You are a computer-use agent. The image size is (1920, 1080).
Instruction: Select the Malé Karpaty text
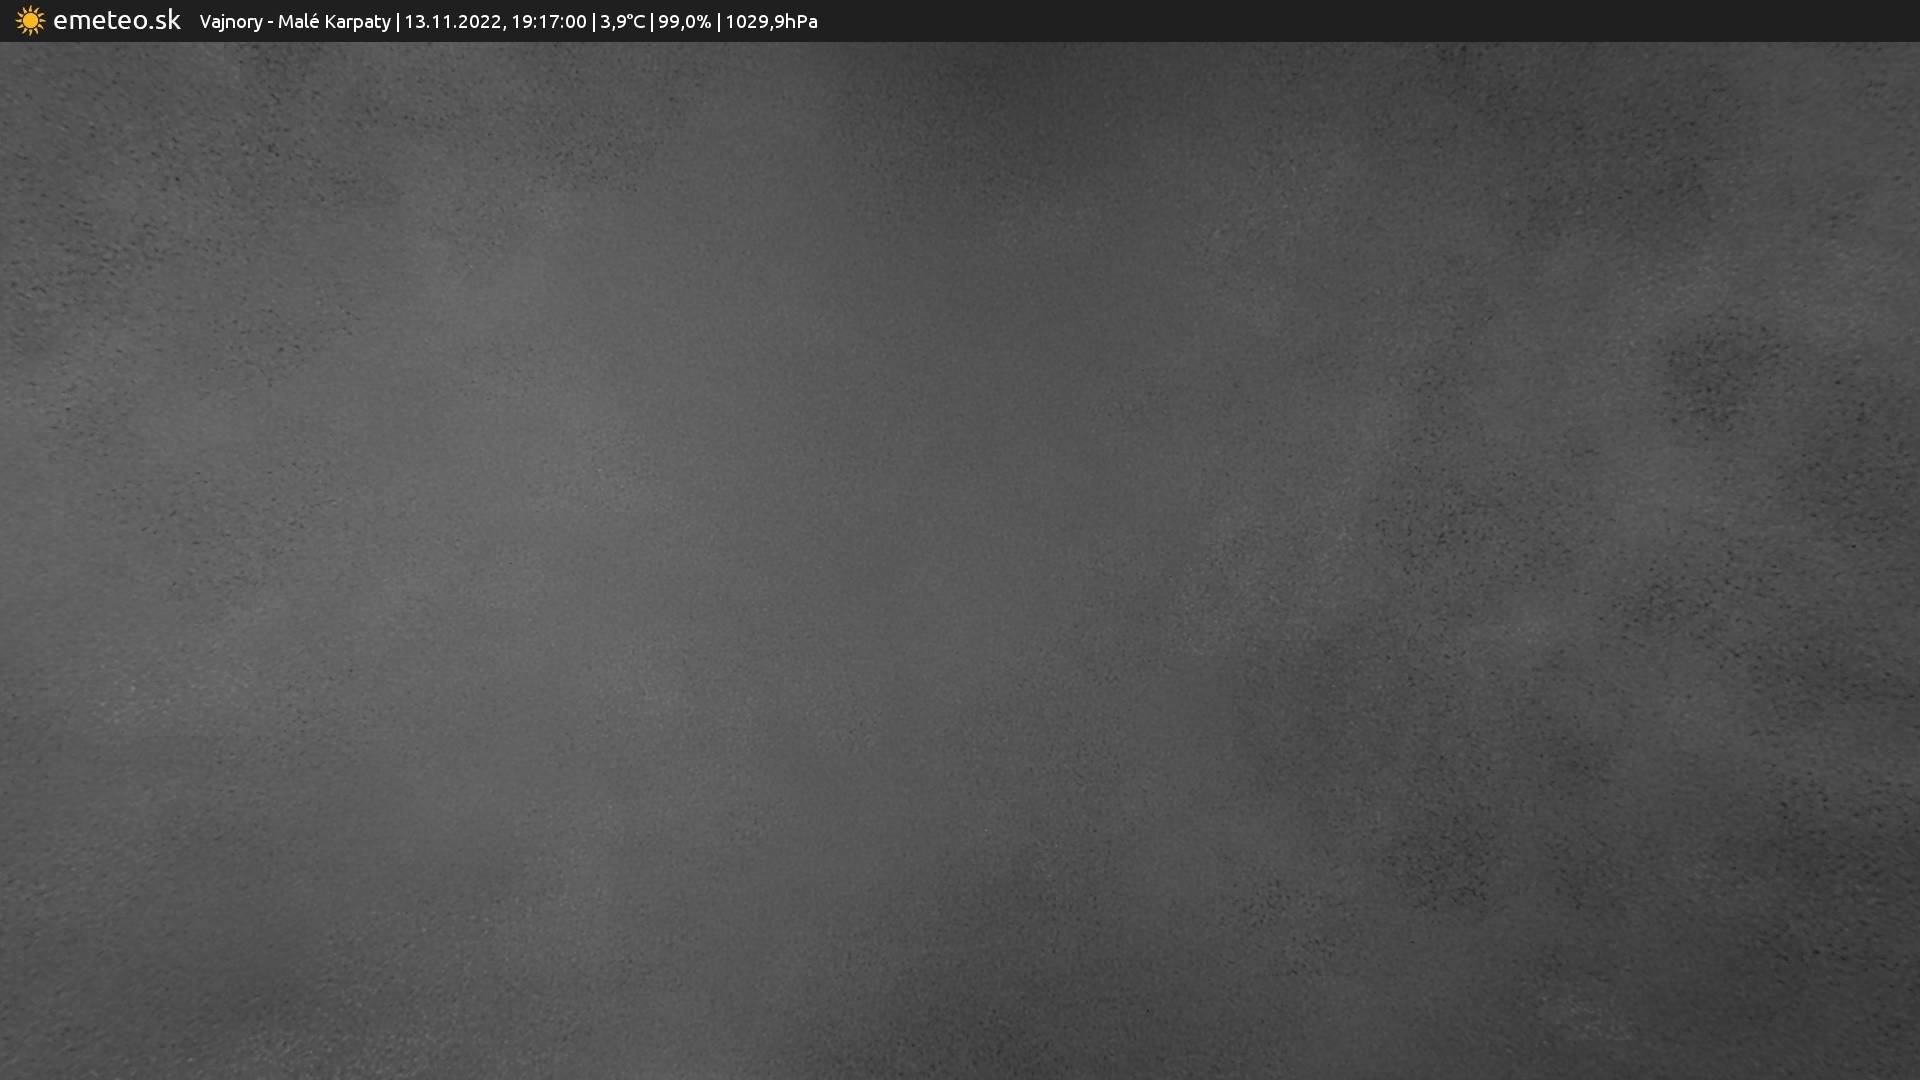pyautogui.click(x=334, y=22)
